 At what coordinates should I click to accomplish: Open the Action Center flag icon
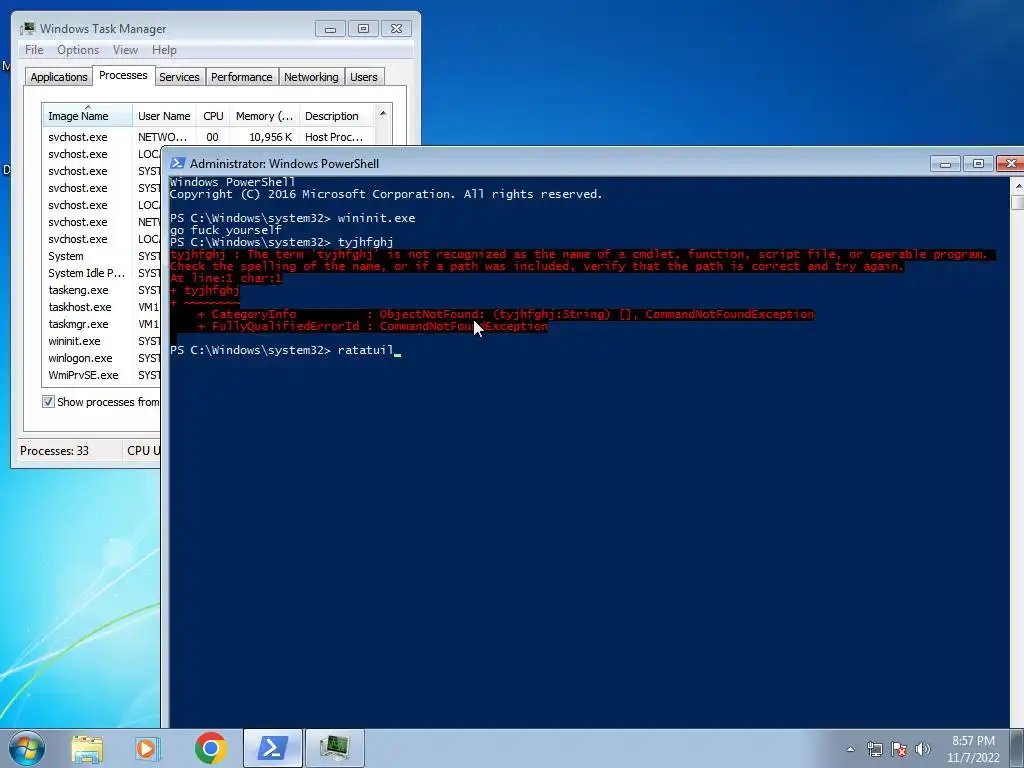pyautogui.click(x=899, y=749)
